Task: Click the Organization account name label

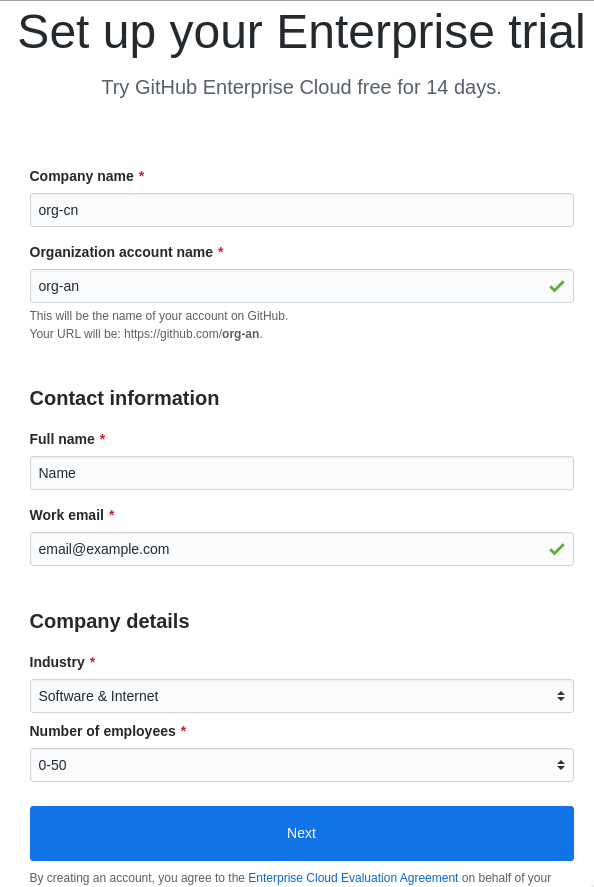Action: (121, 252)
